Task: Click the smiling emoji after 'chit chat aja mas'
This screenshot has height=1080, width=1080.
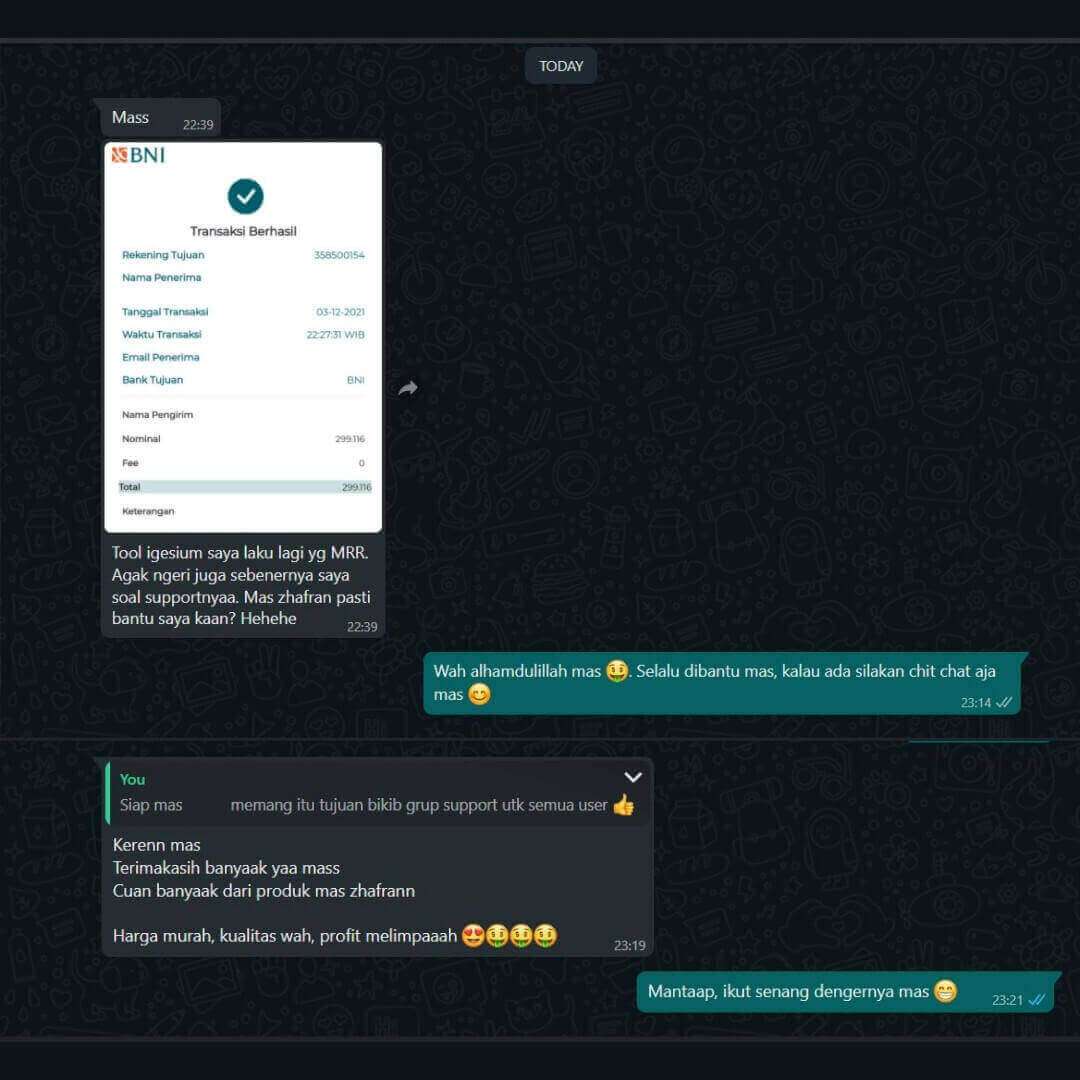Action: [x=479, y=694]
